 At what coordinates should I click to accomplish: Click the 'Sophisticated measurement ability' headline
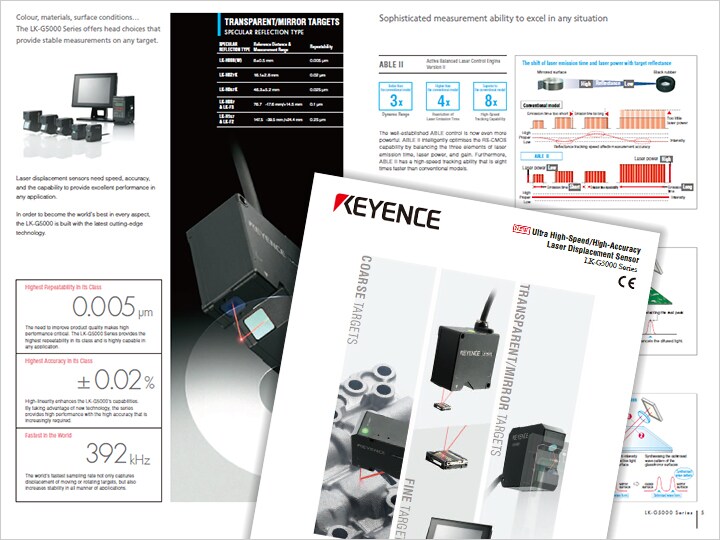(x=493, y=18)
